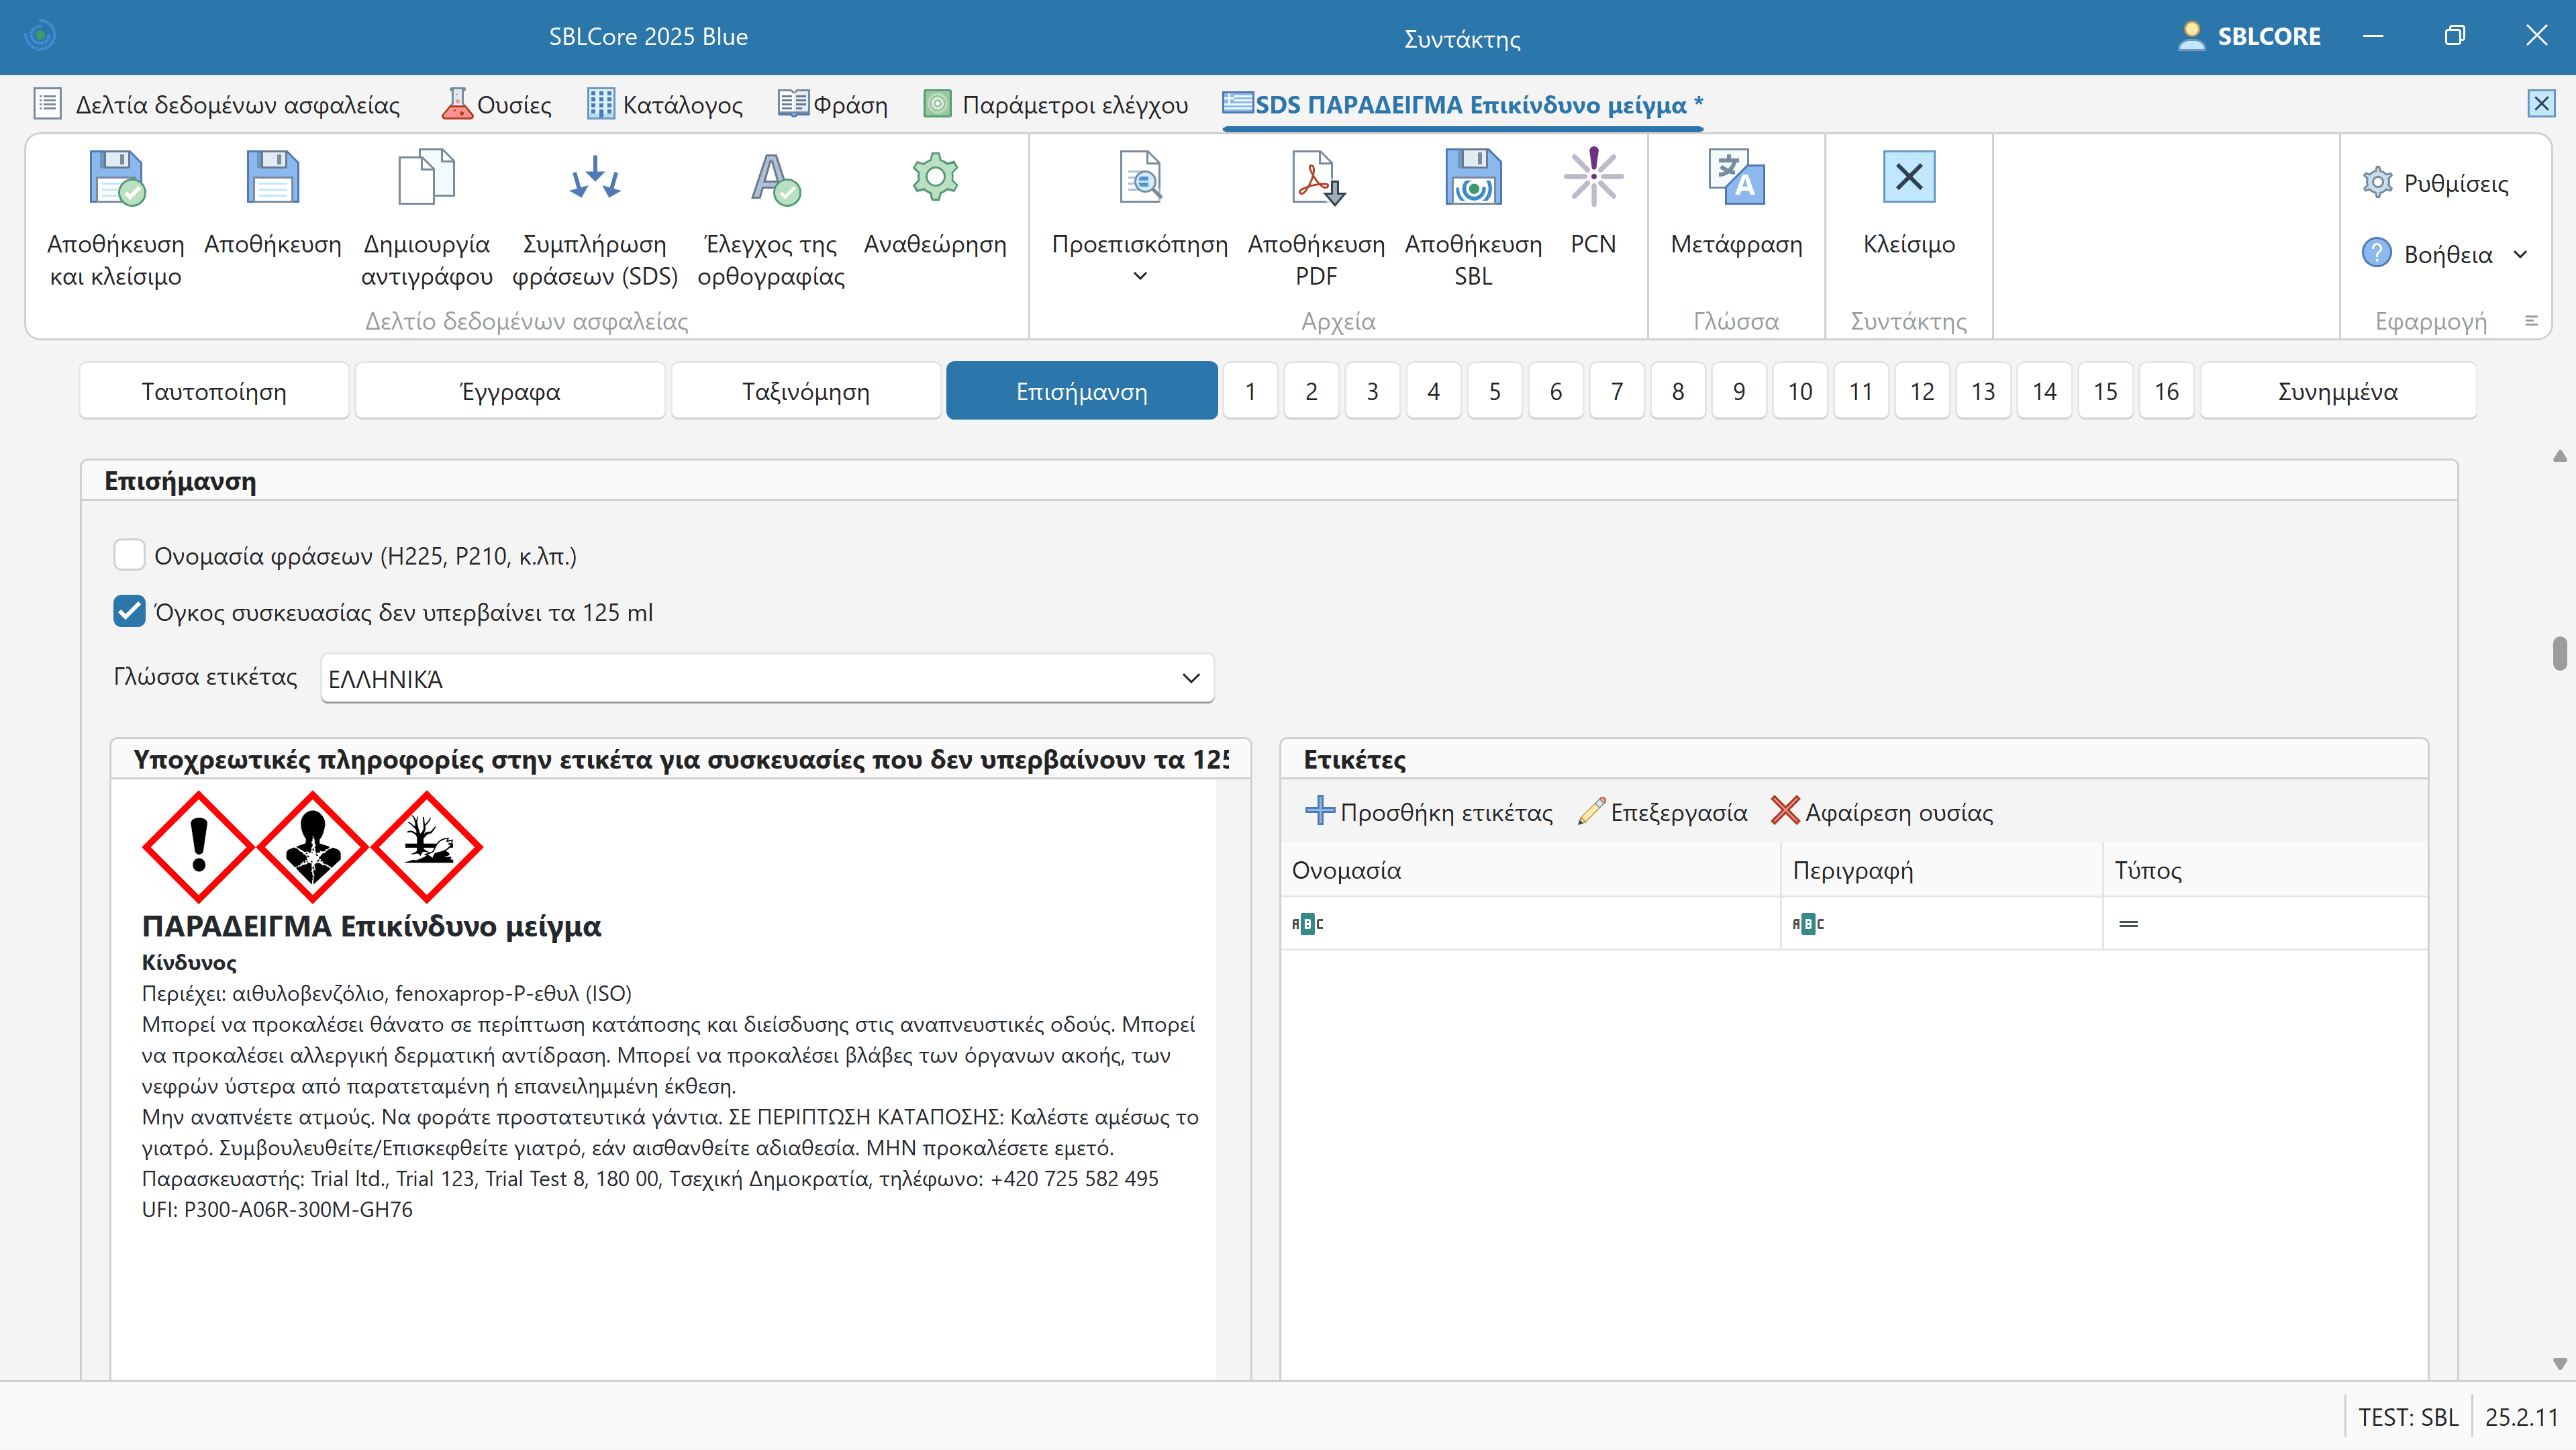Viewport: 2576px width, 1450px height.
Task: Click the Save and close icon
Action: pos(116,179)
